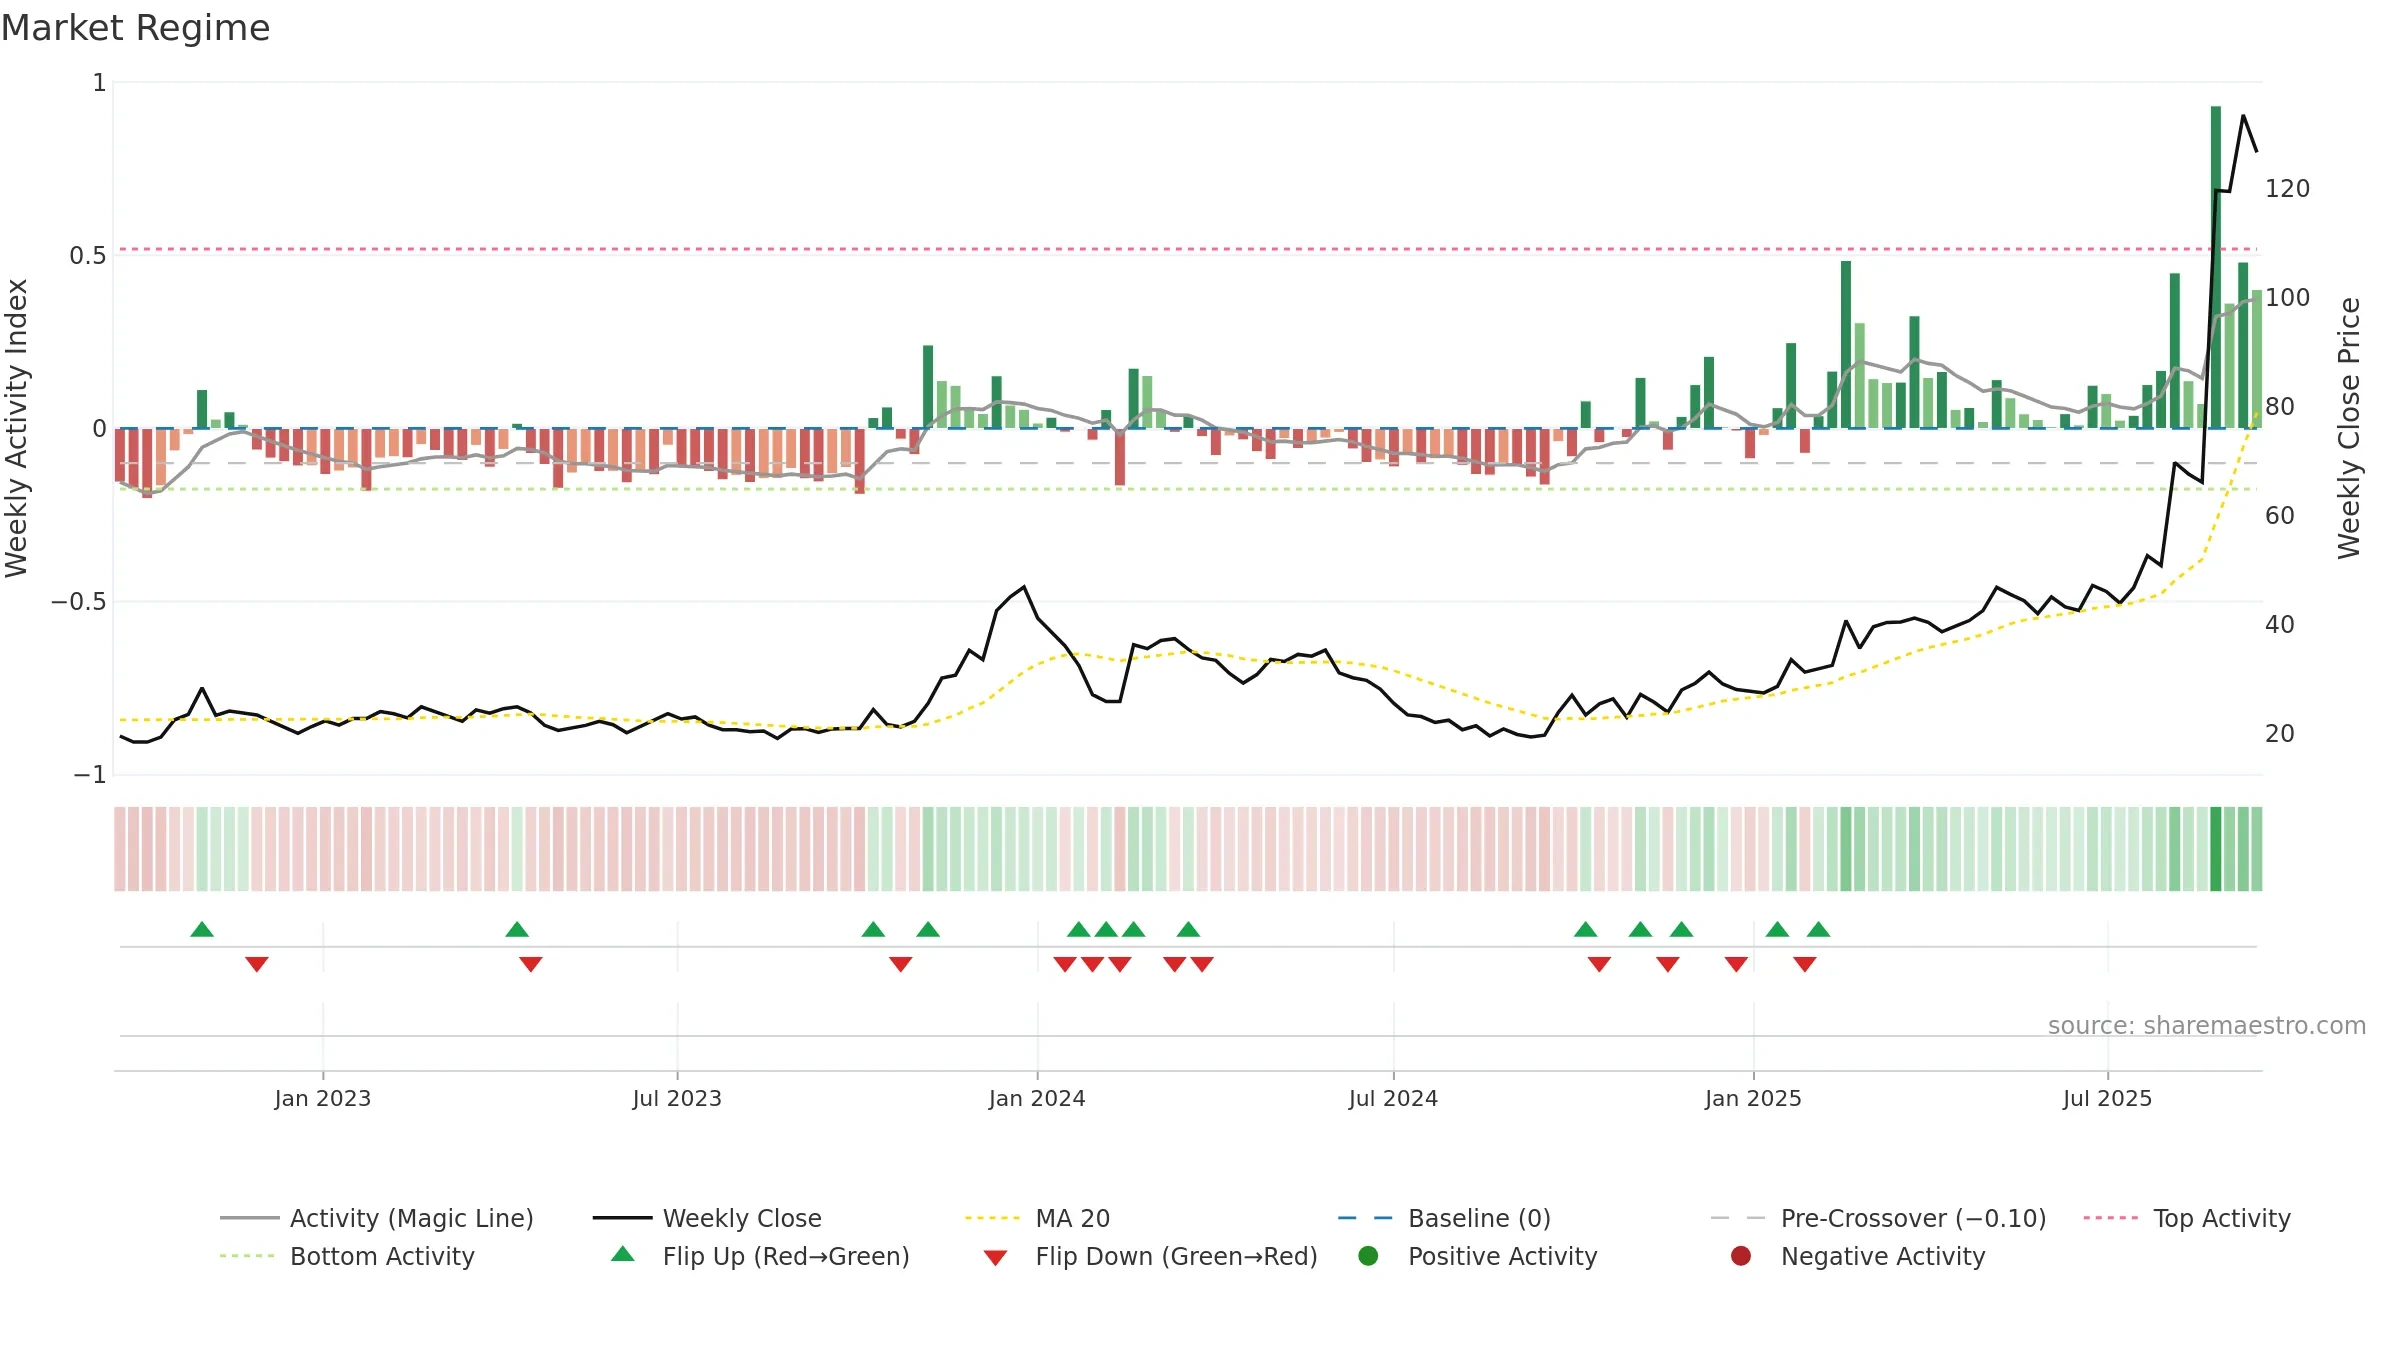2400x1350 pixels.
Task: Click the 100 price axis tick label
Action: point(2288,297)
